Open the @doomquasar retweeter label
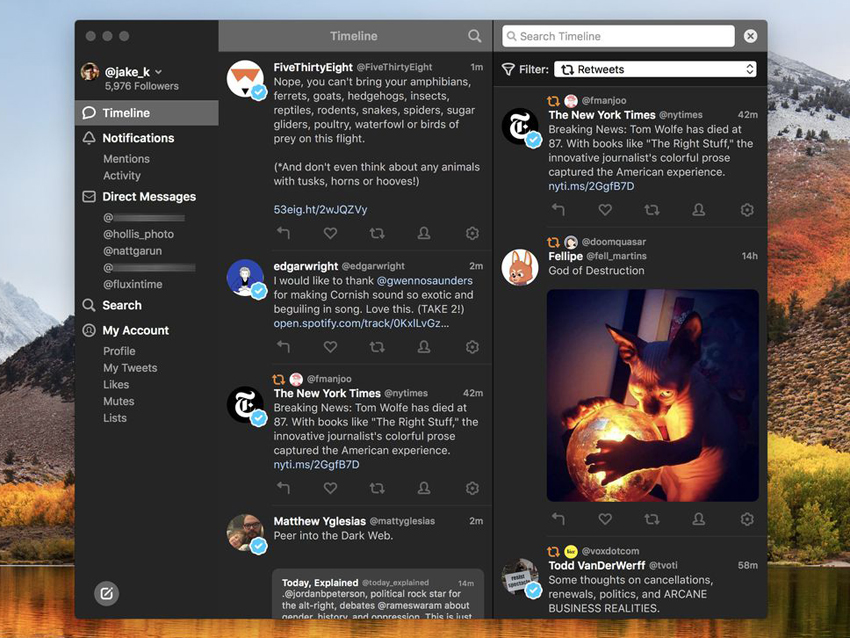The image size is (850, 638). [614, 242]
